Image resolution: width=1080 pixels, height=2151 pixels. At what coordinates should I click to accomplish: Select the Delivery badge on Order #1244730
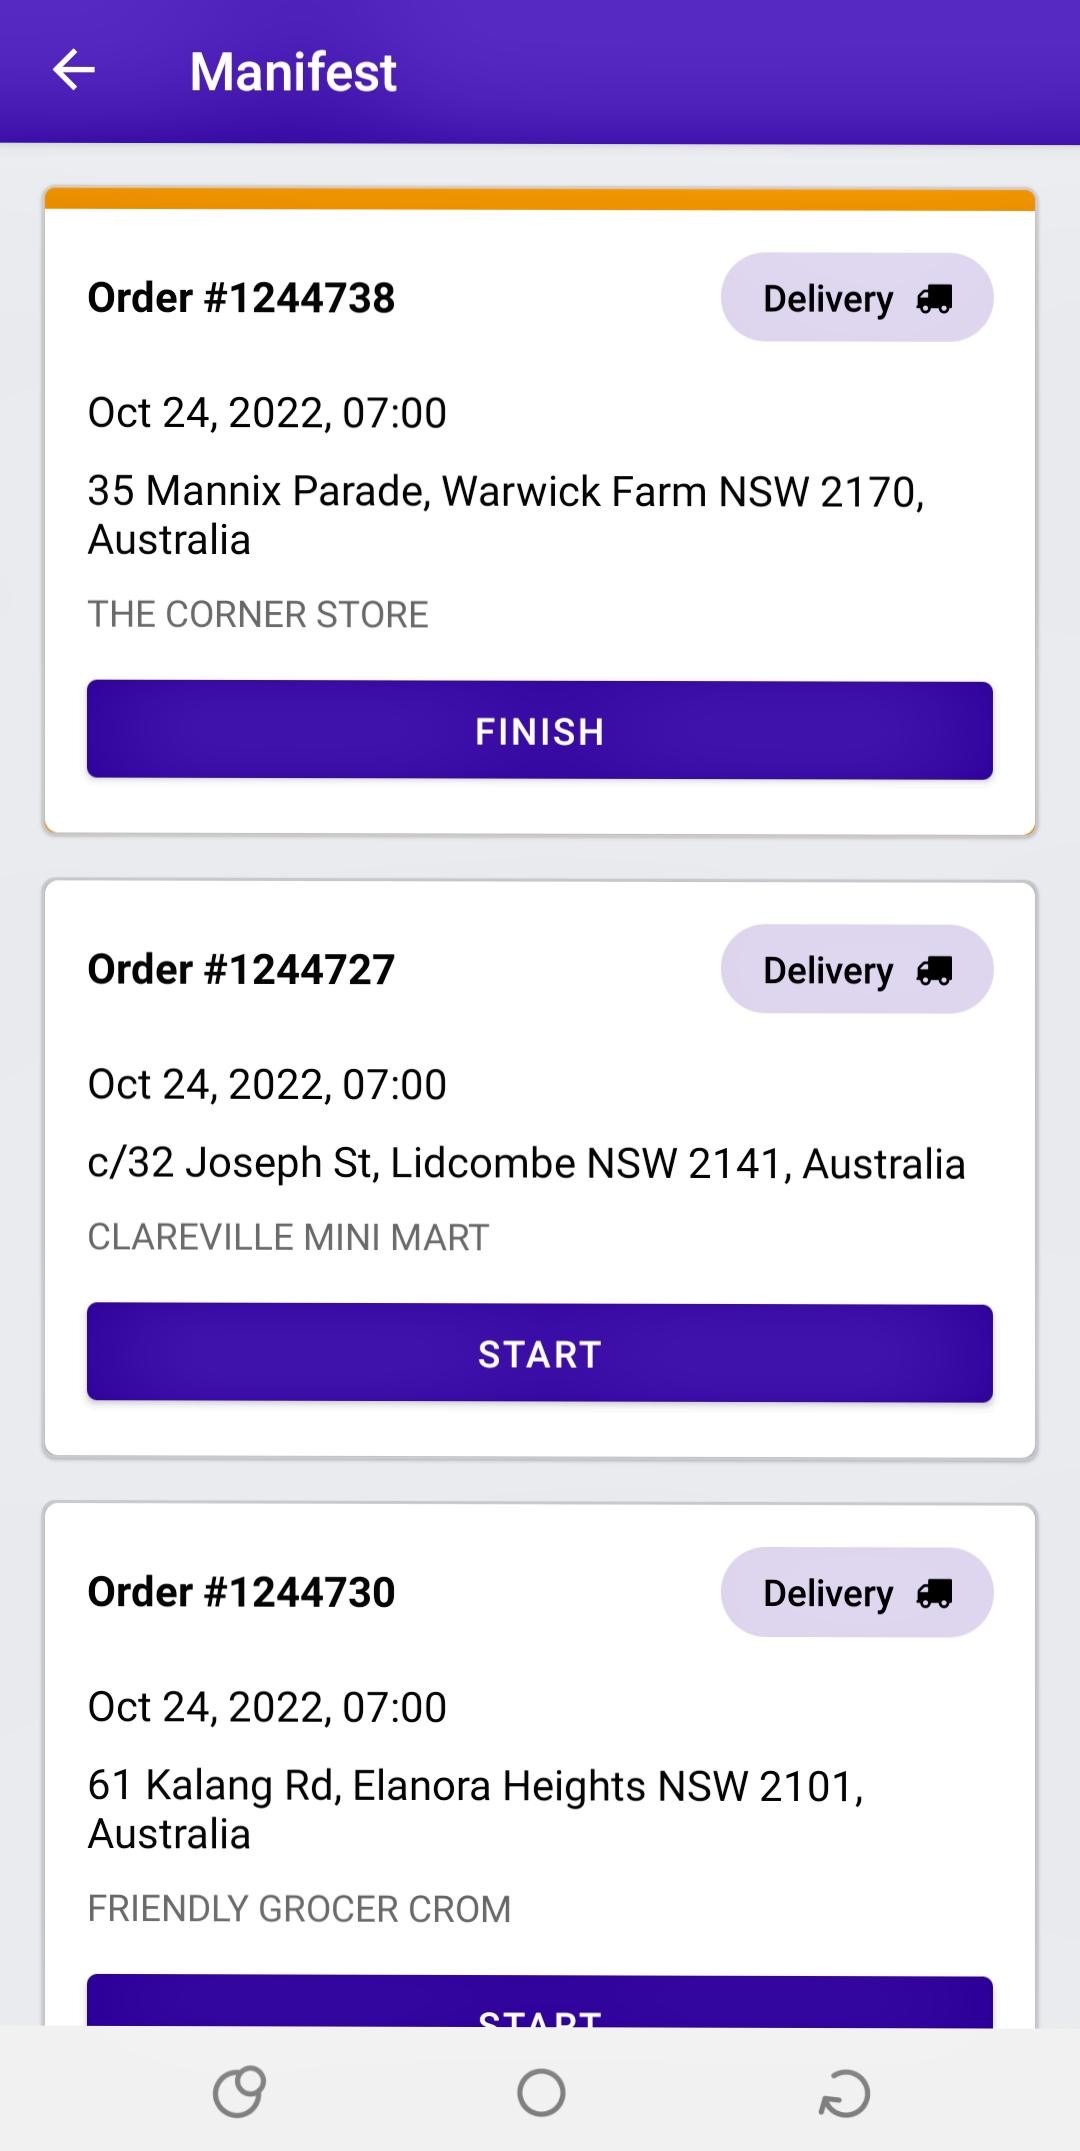(857, 1592)
